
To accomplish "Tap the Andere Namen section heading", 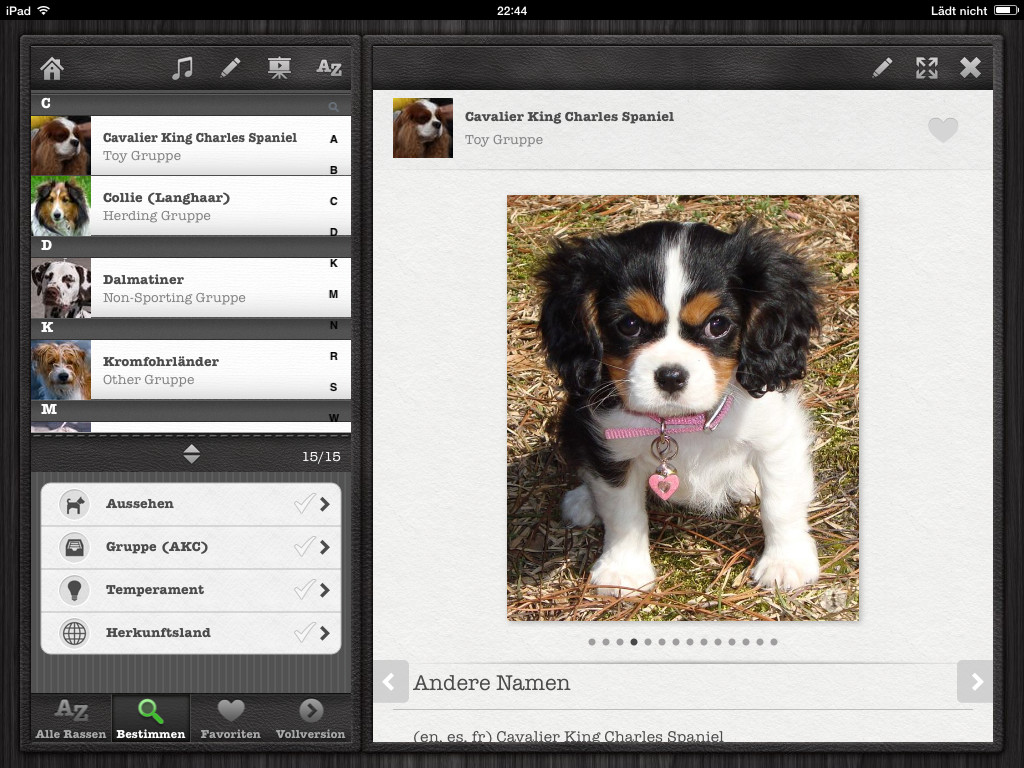I will [x=492, y=682].
